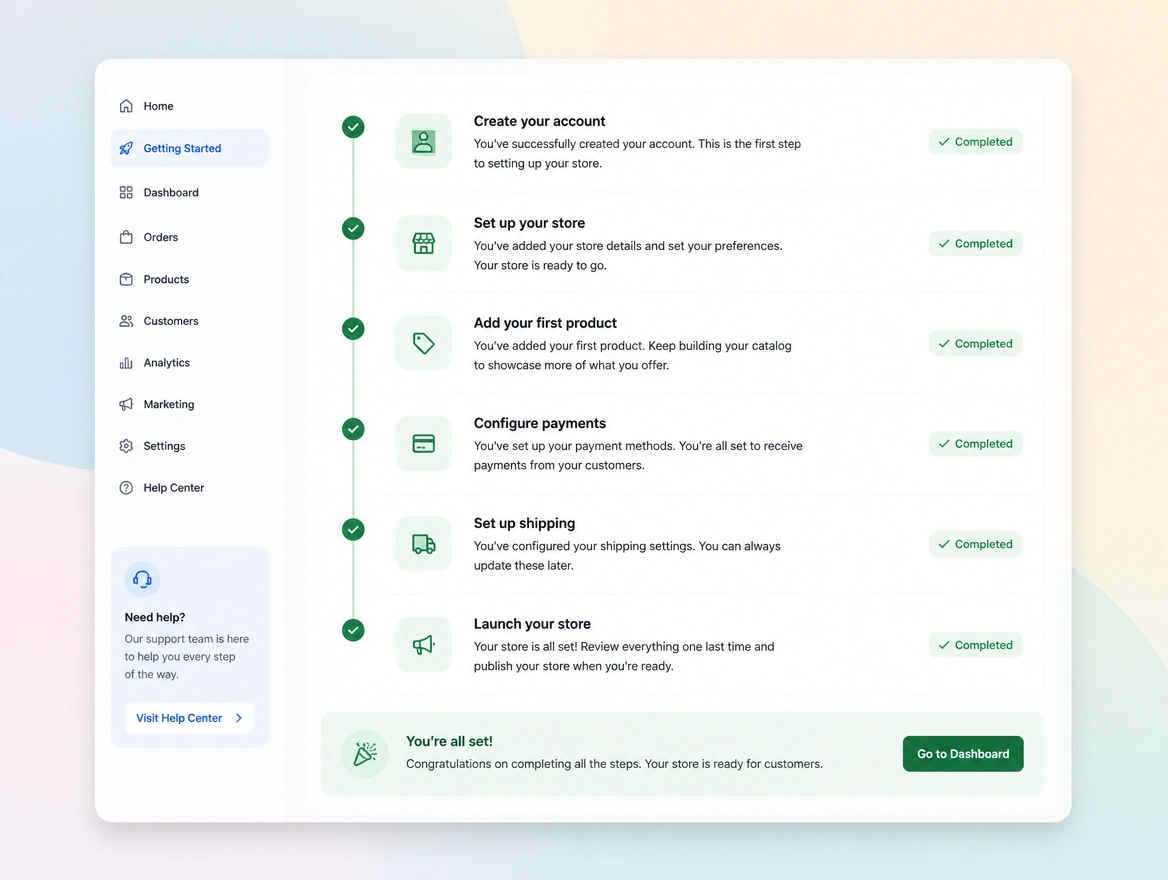Click the Add your first product tag icon

423,344
